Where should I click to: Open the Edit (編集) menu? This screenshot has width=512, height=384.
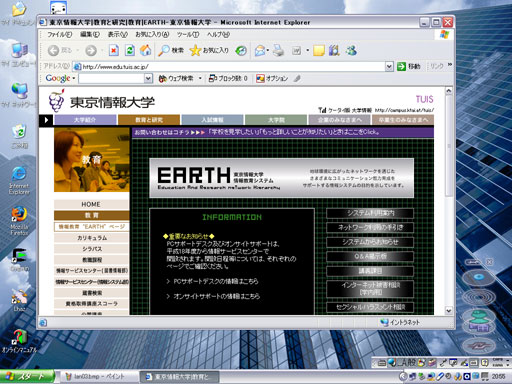click(x=90, y=34)
